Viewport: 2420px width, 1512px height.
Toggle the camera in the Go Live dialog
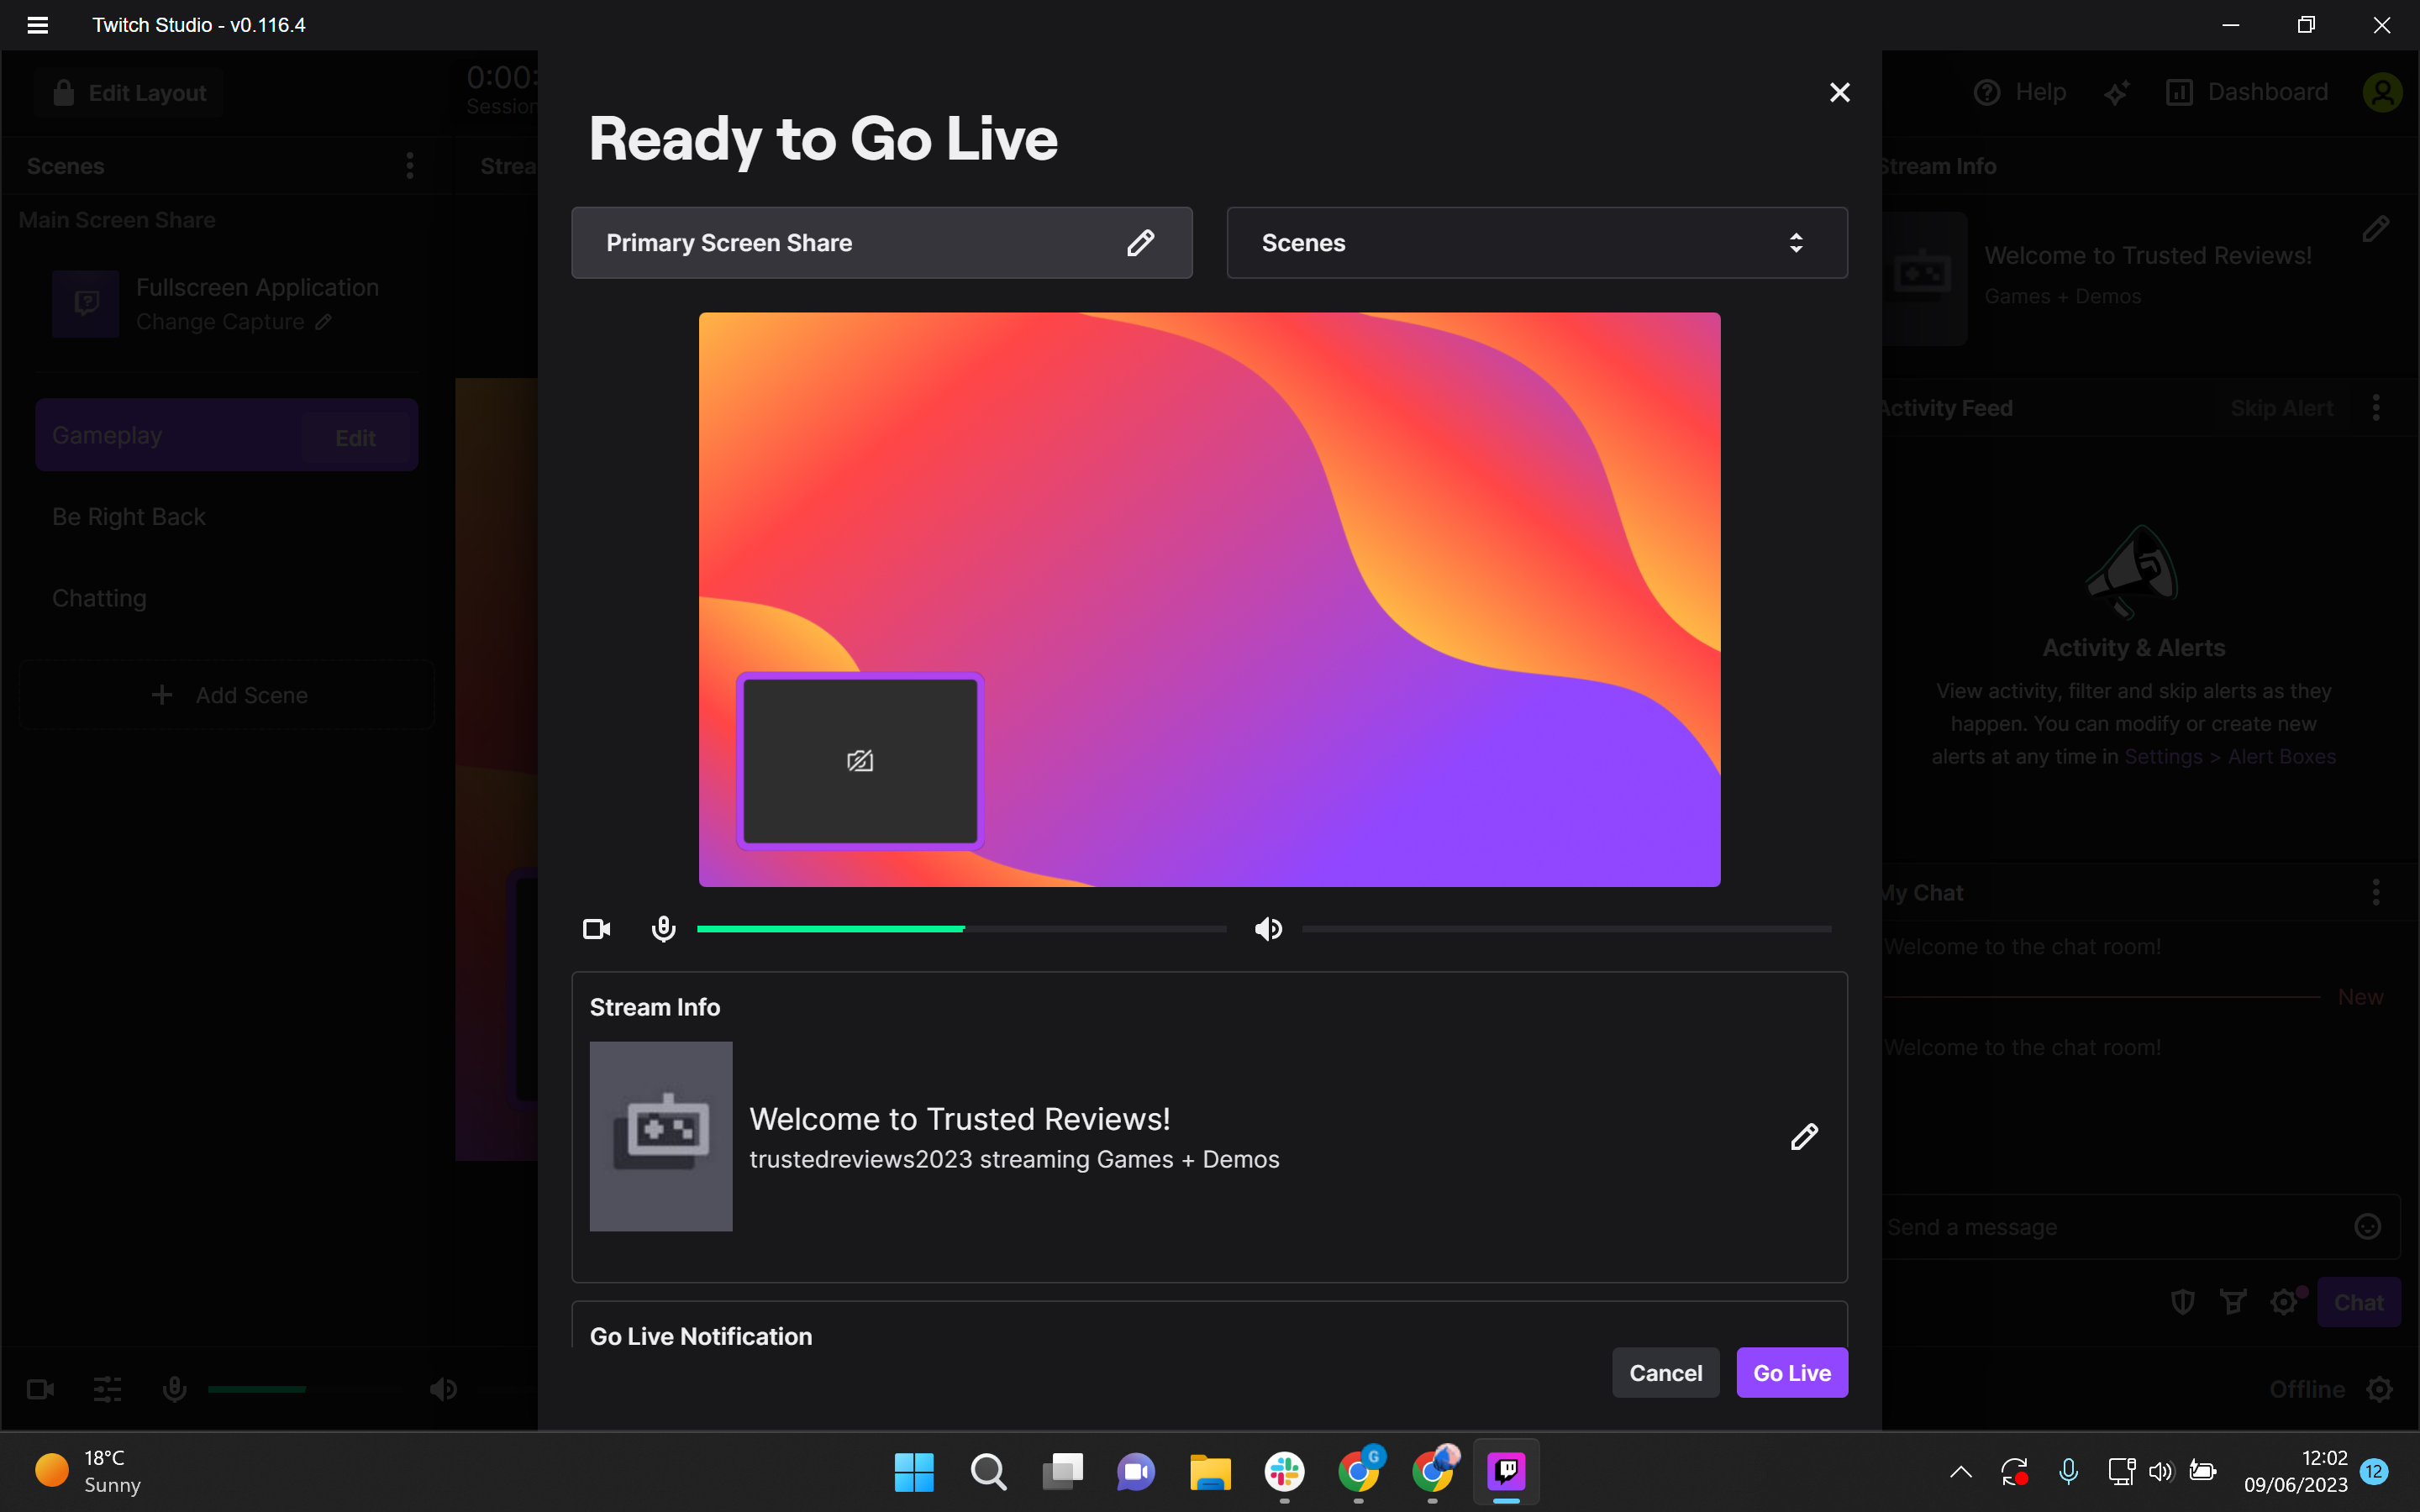pos(597,929)
